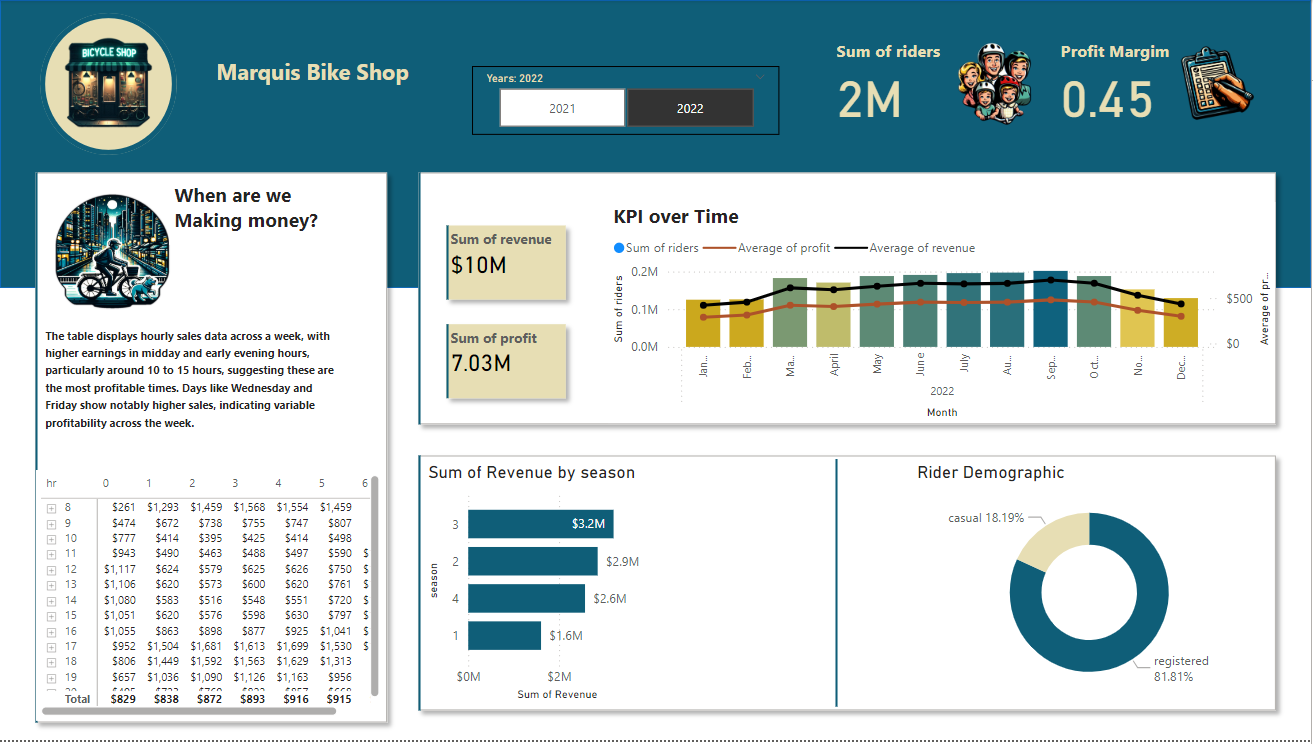Select the September bar in KPI chart
Screen dimensions: 1313x744
pyautogui.click(x=1050, y=309)
